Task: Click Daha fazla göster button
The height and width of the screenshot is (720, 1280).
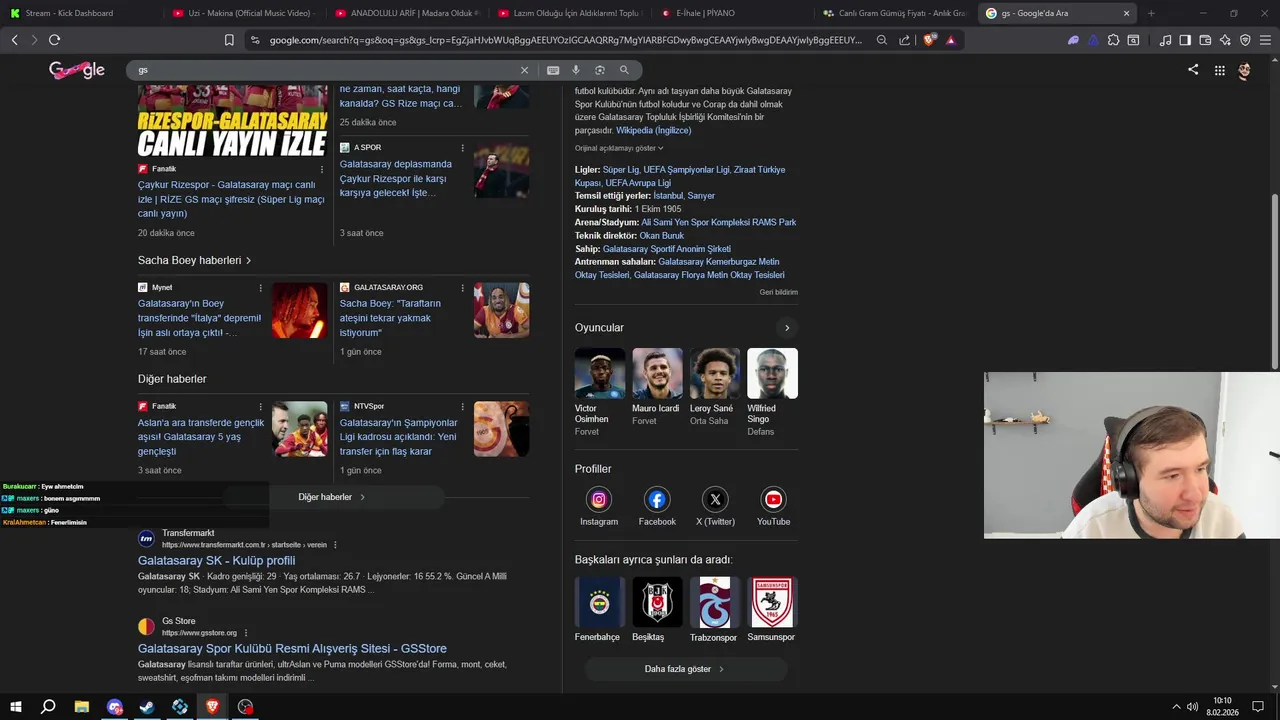Action: click(685, 669)
